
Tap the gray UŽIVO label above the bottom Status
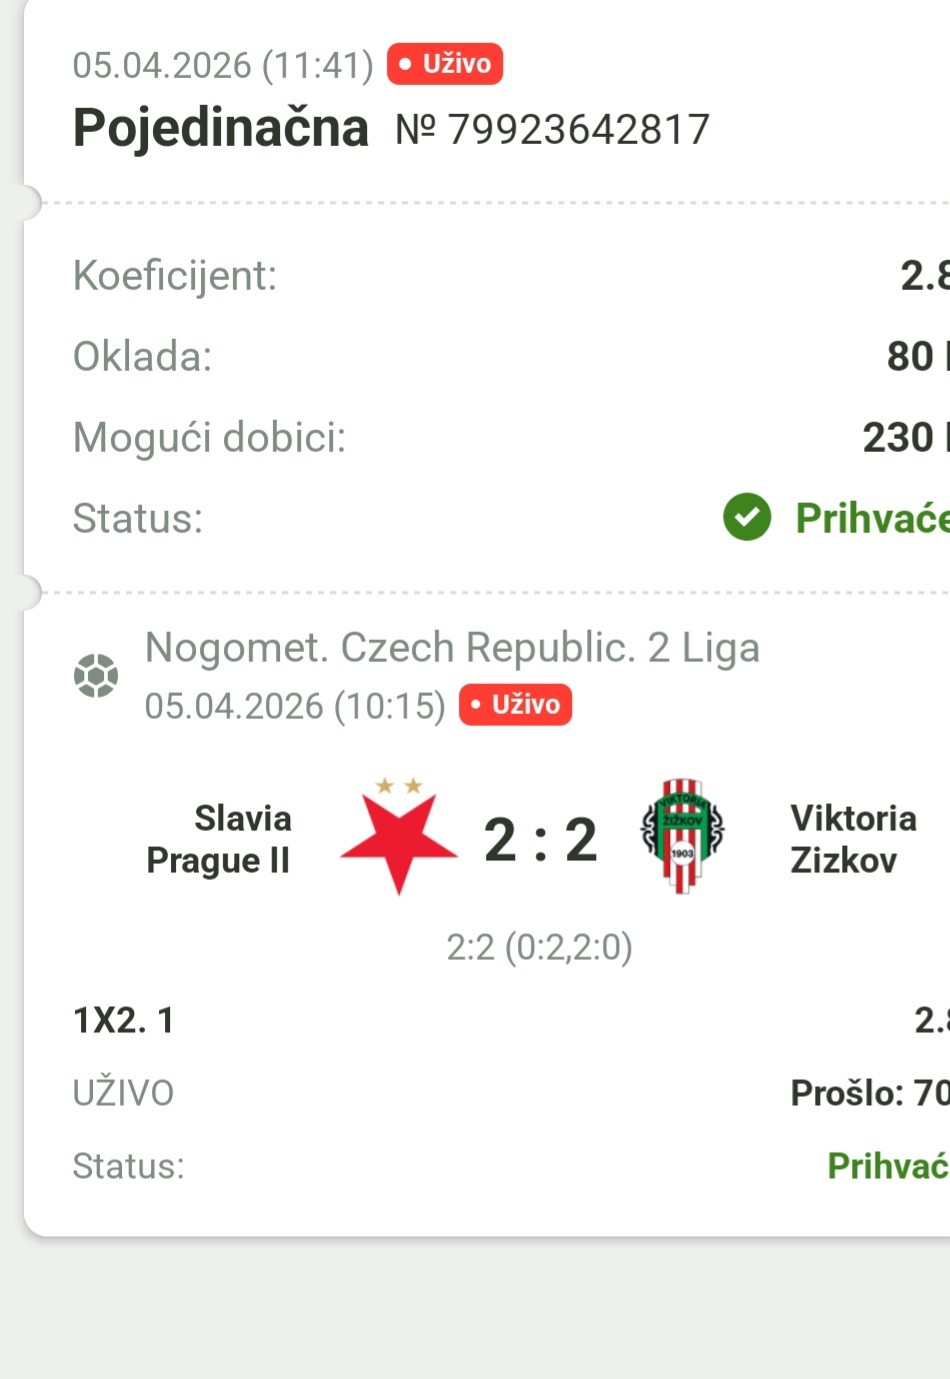pos(123,1092)
